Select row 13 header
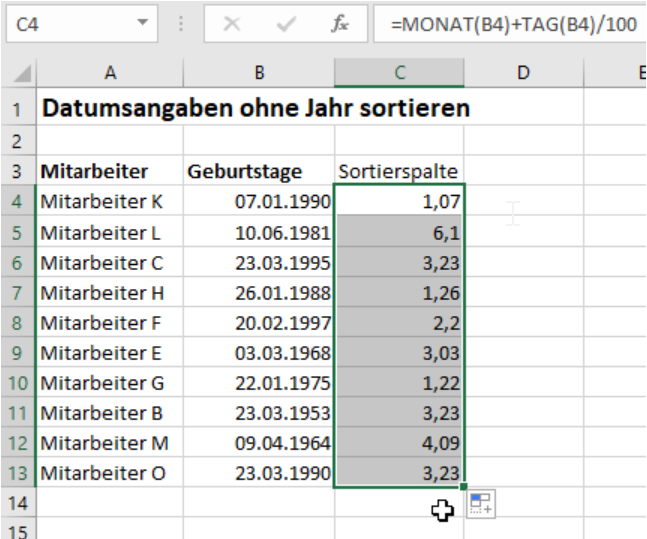 (18, 473)
